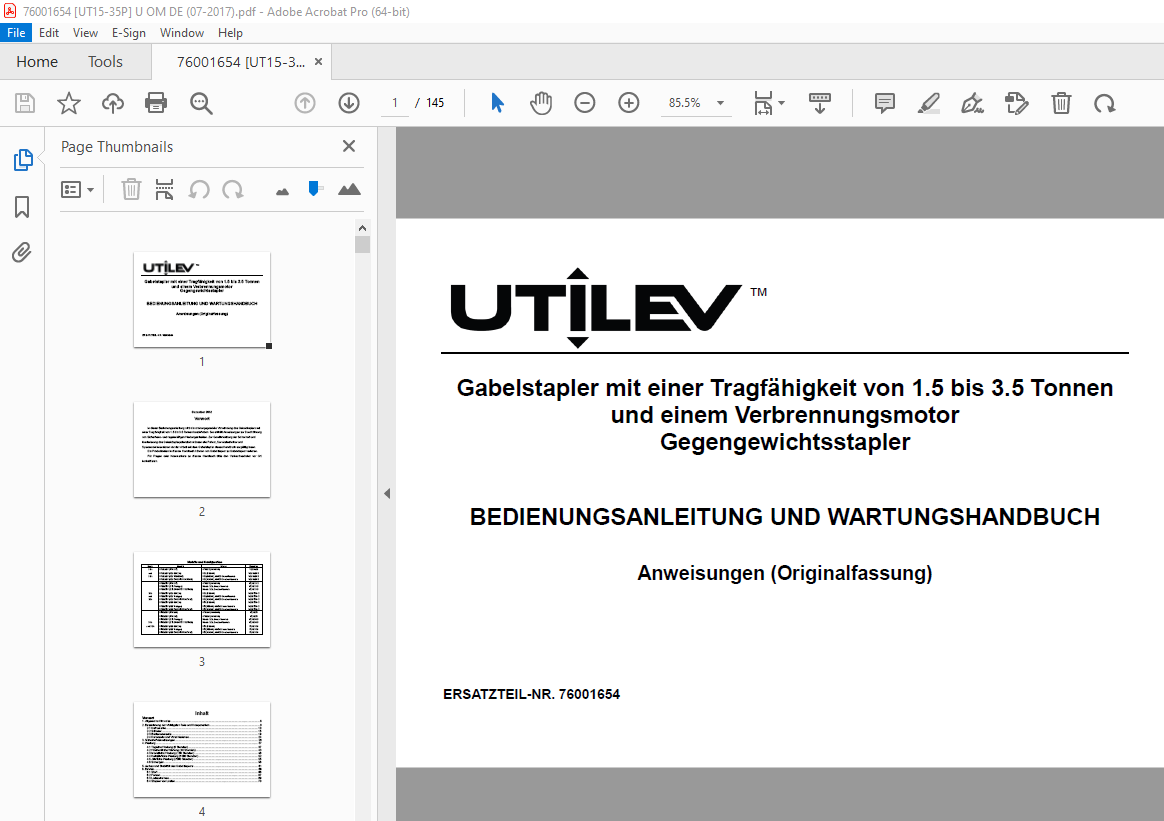Collapse the navigation pane arrow
This screenshot has height=821, width=1164.
387,493
